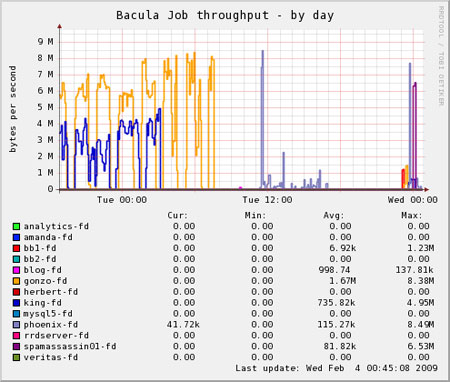
Task: Click the 'Cur:' column header
Action: coord(178,215)
